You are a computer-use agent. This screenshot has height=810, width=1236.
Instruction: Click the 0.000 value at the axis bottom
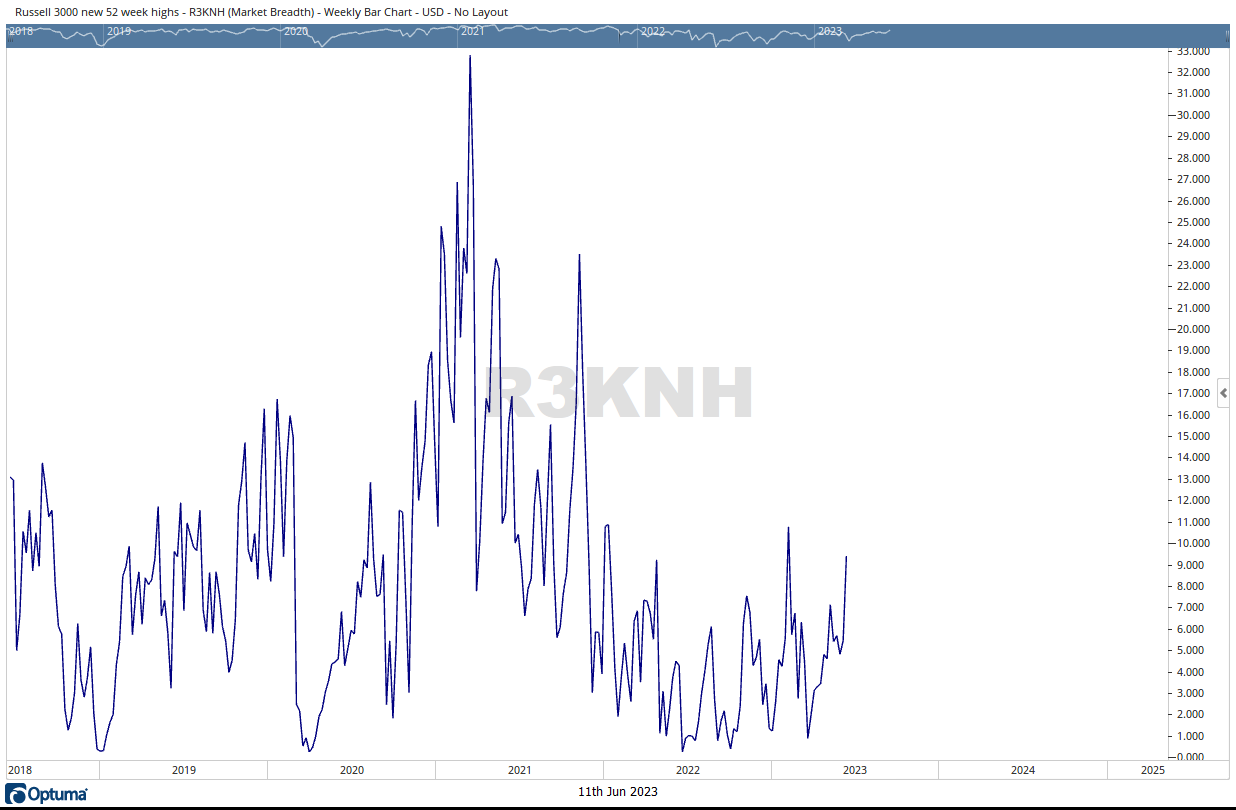tap(1191, 756)
